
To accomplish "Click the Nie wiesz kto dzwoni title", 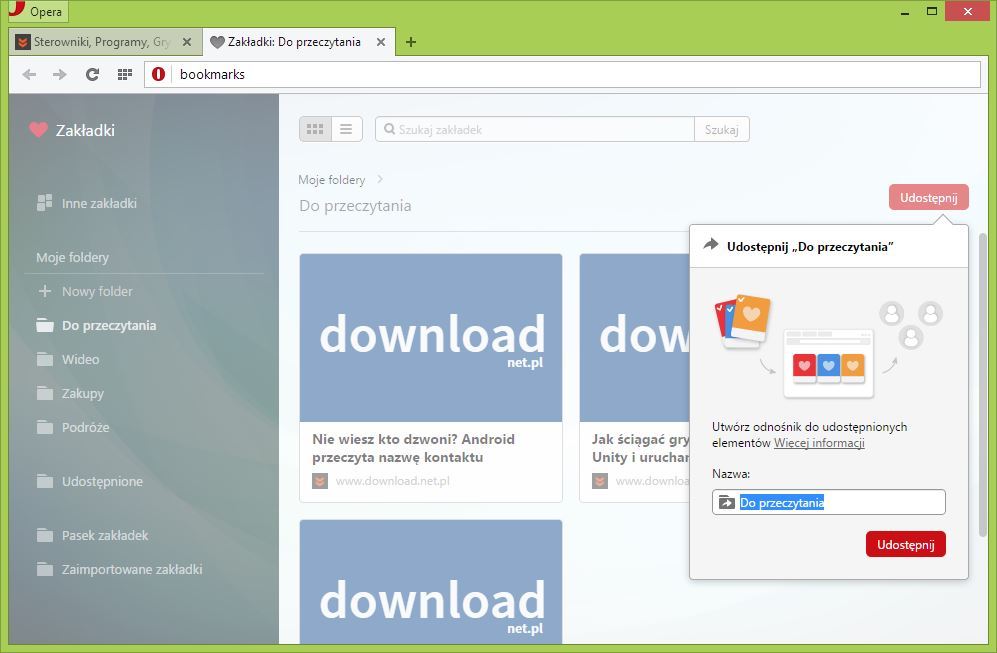I will click(x=413, y=448).
